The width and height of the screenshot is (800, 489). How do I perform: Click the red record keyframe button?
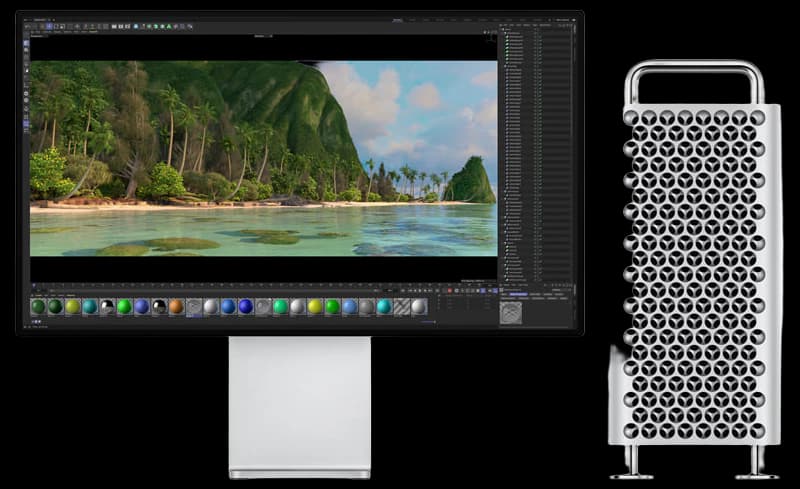coord(449,290)
